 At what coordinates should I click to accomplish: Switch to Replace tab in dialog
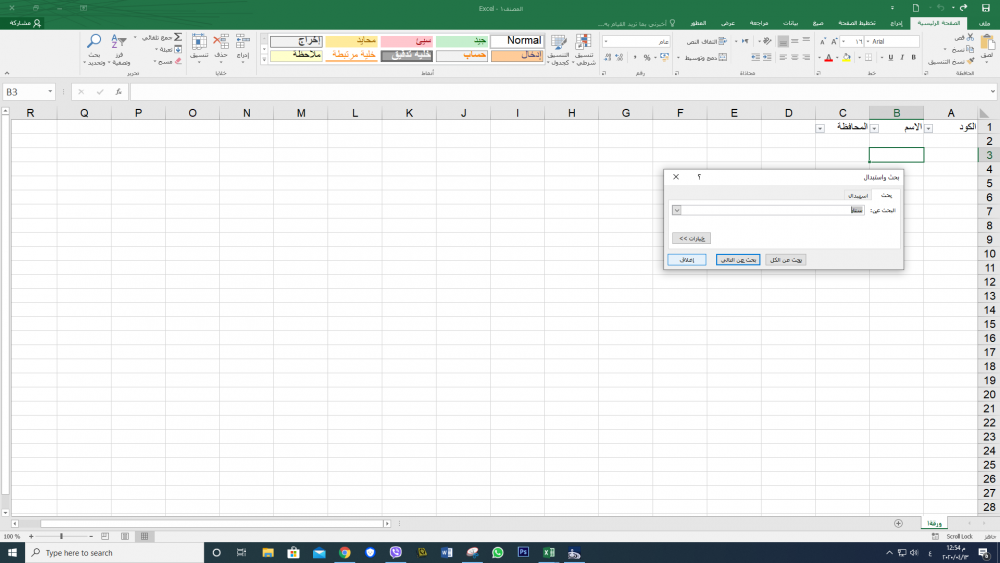click(858, 196)
